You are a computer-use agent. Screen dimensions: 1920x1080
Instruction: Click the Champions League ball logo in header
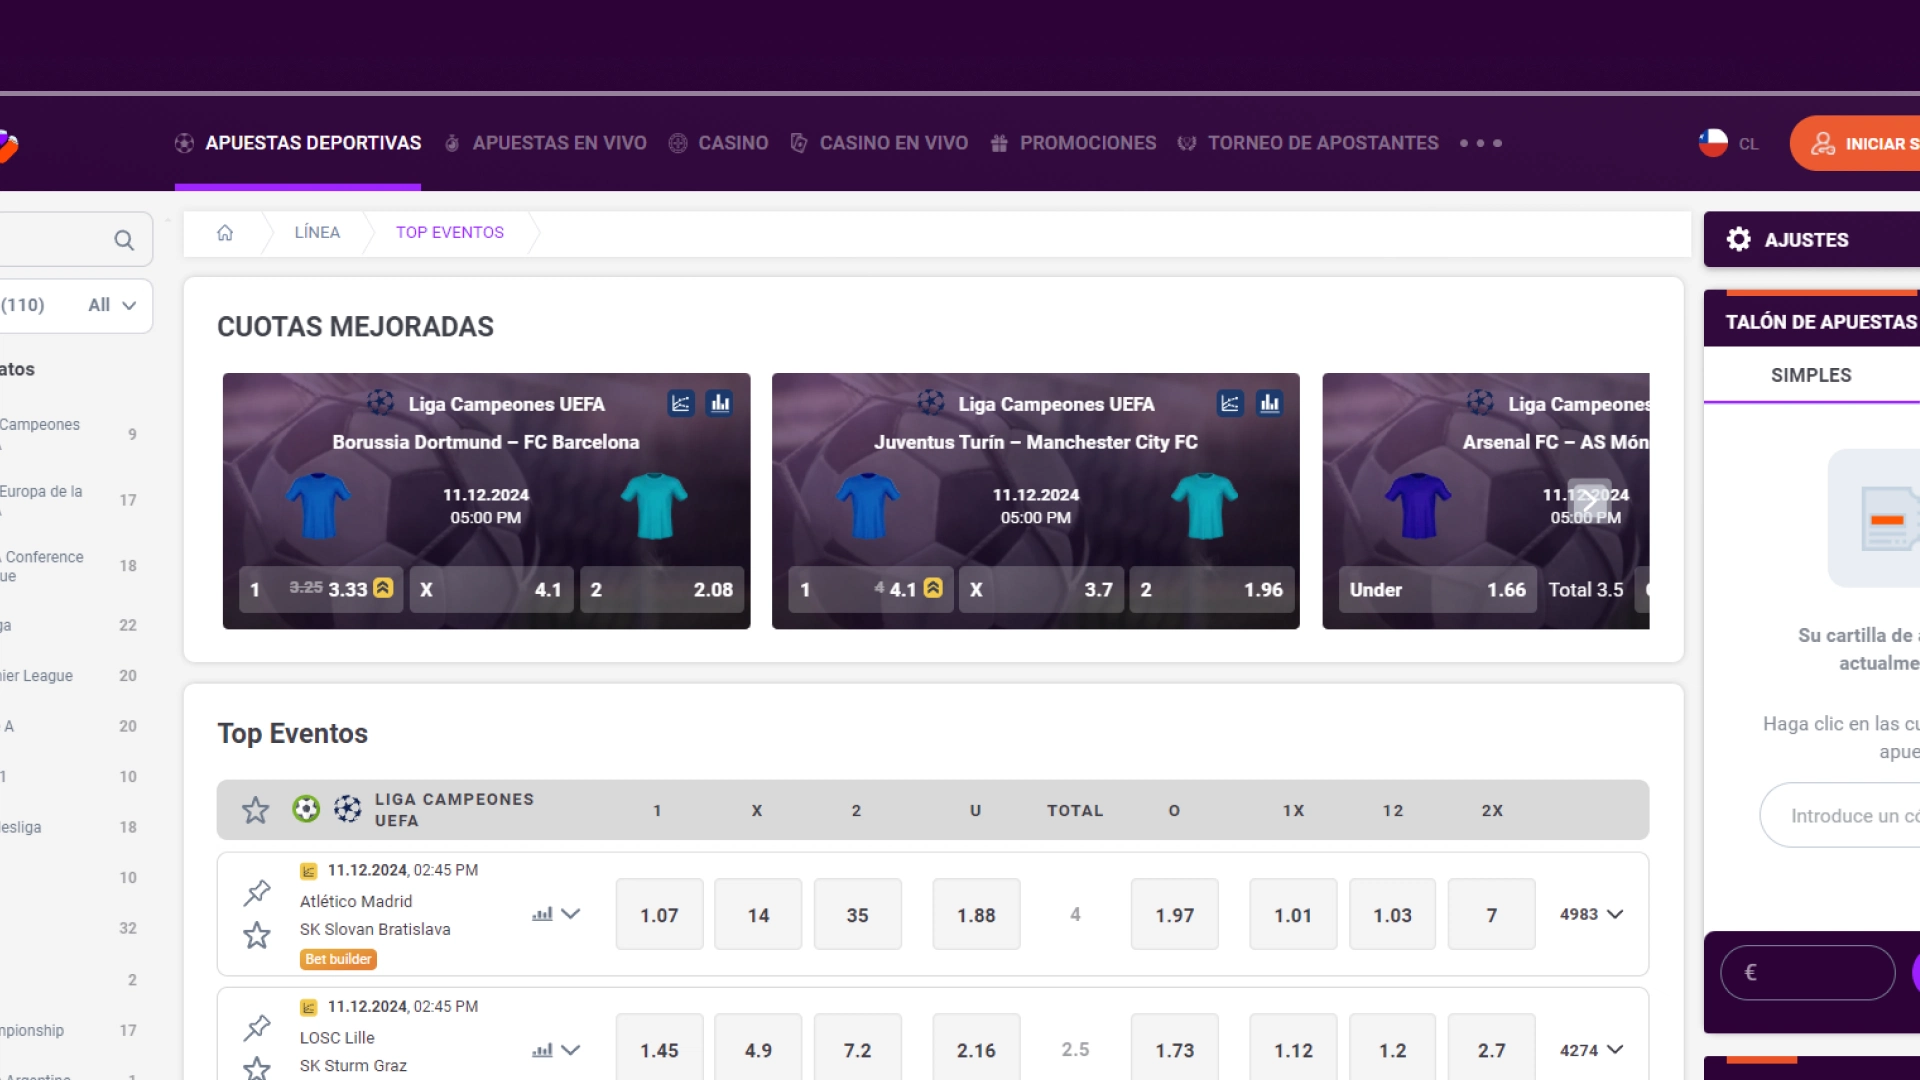pyautogui.click(x=347, y=809)
